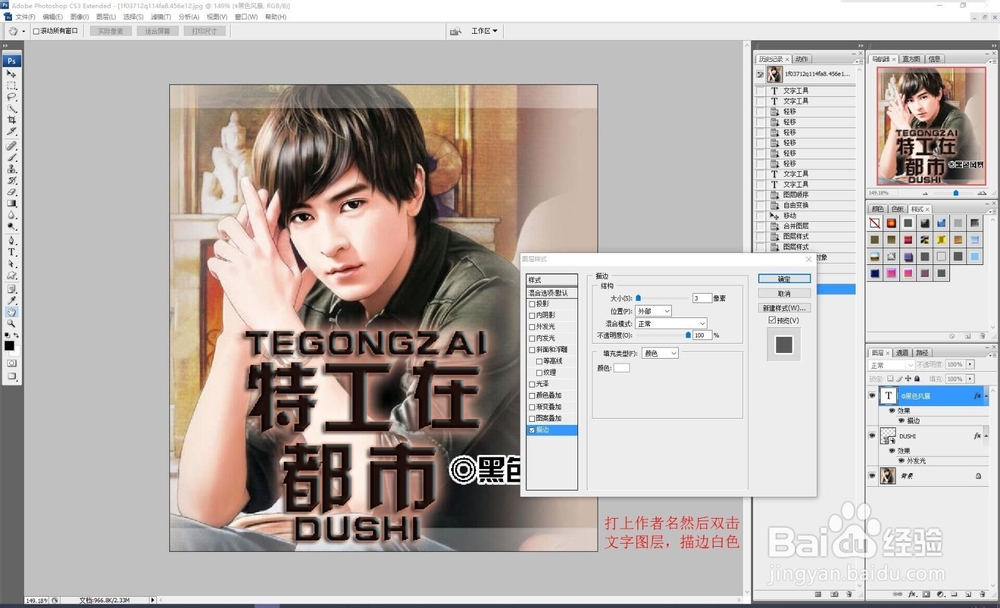Click the 实际像素 (Actual Pixels) button
Screen dimensions: 1000x608
[x=111, y=31]
